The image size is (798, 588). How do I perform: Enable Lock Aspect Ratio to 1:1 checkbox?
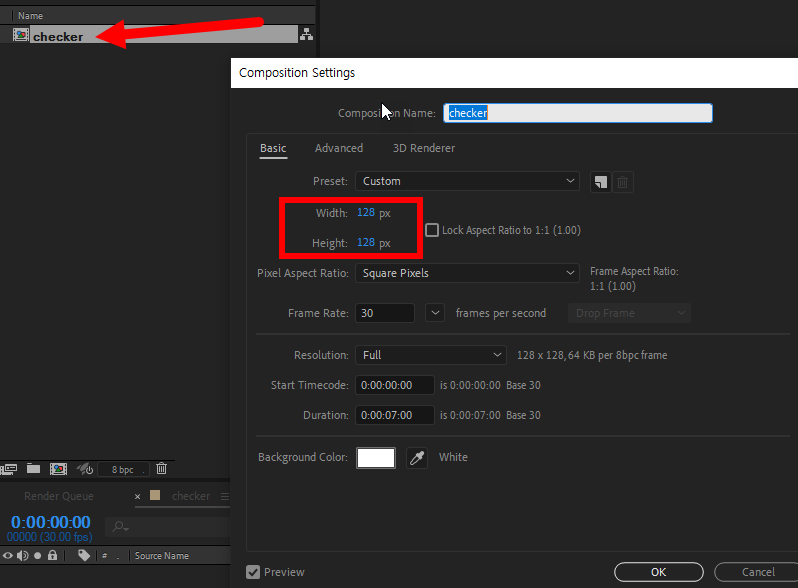click(432, 230)
